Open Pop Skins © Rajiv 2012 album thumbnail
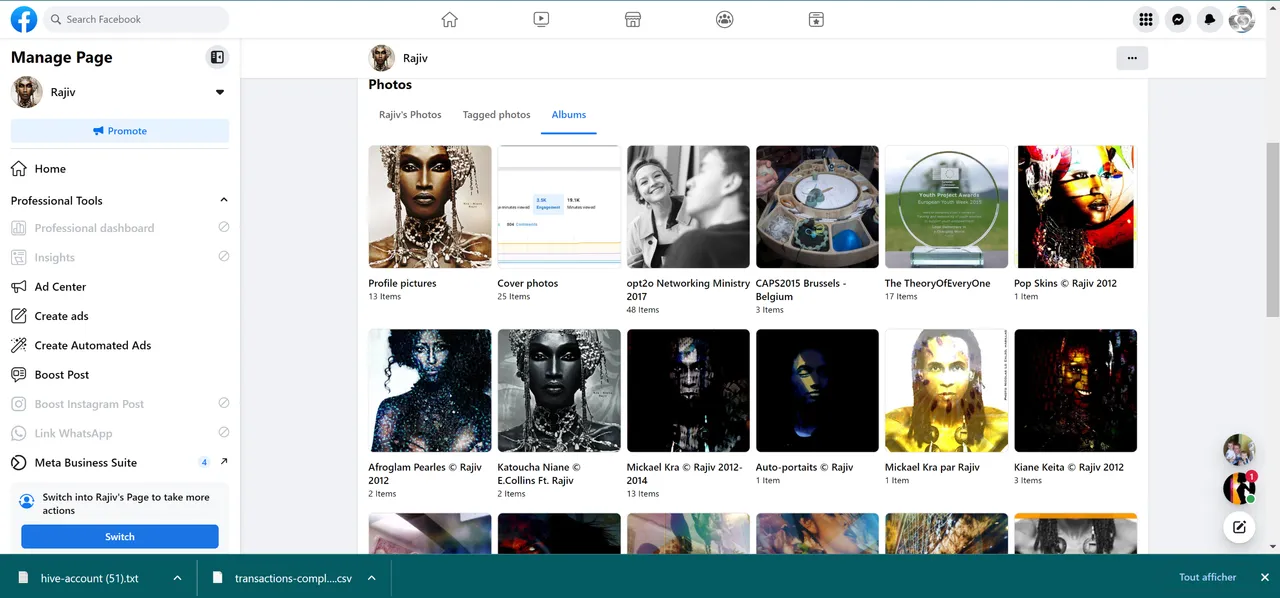Screen dimensions: 1280x598 tap(1075, 207)
